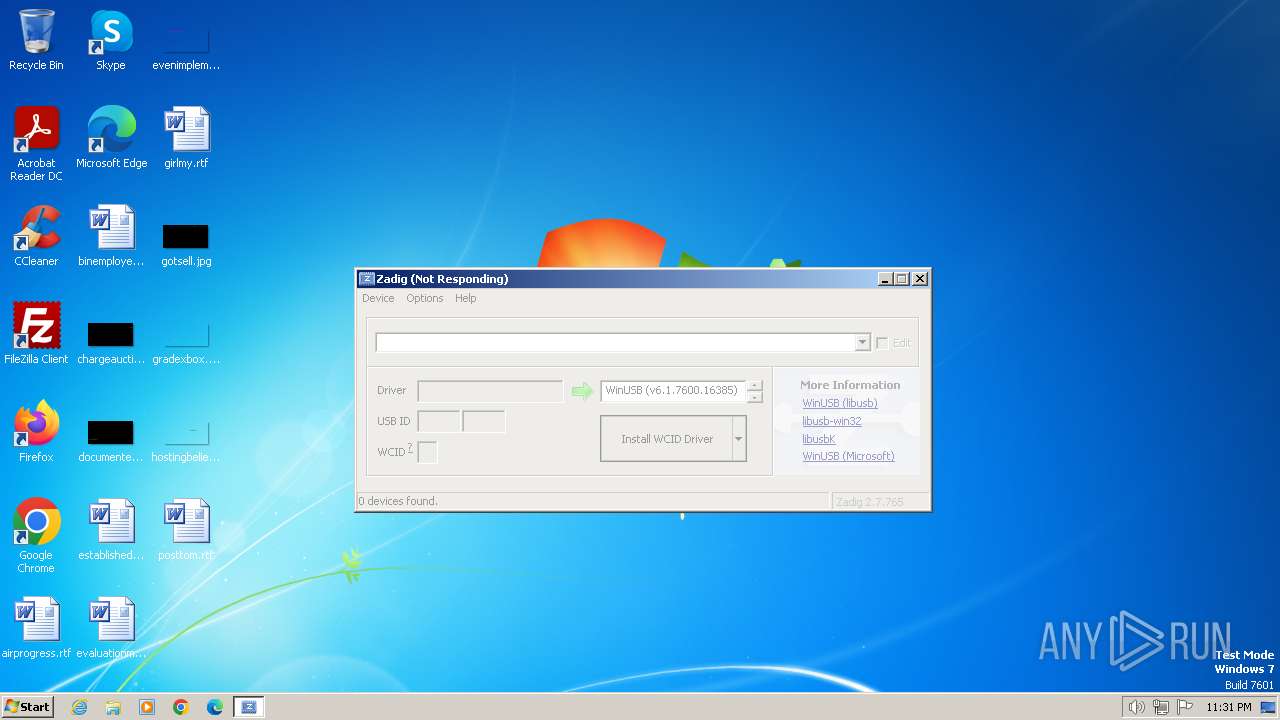
Task: Toggle the WCID indicator box
Action: click(x=427, y=452)
